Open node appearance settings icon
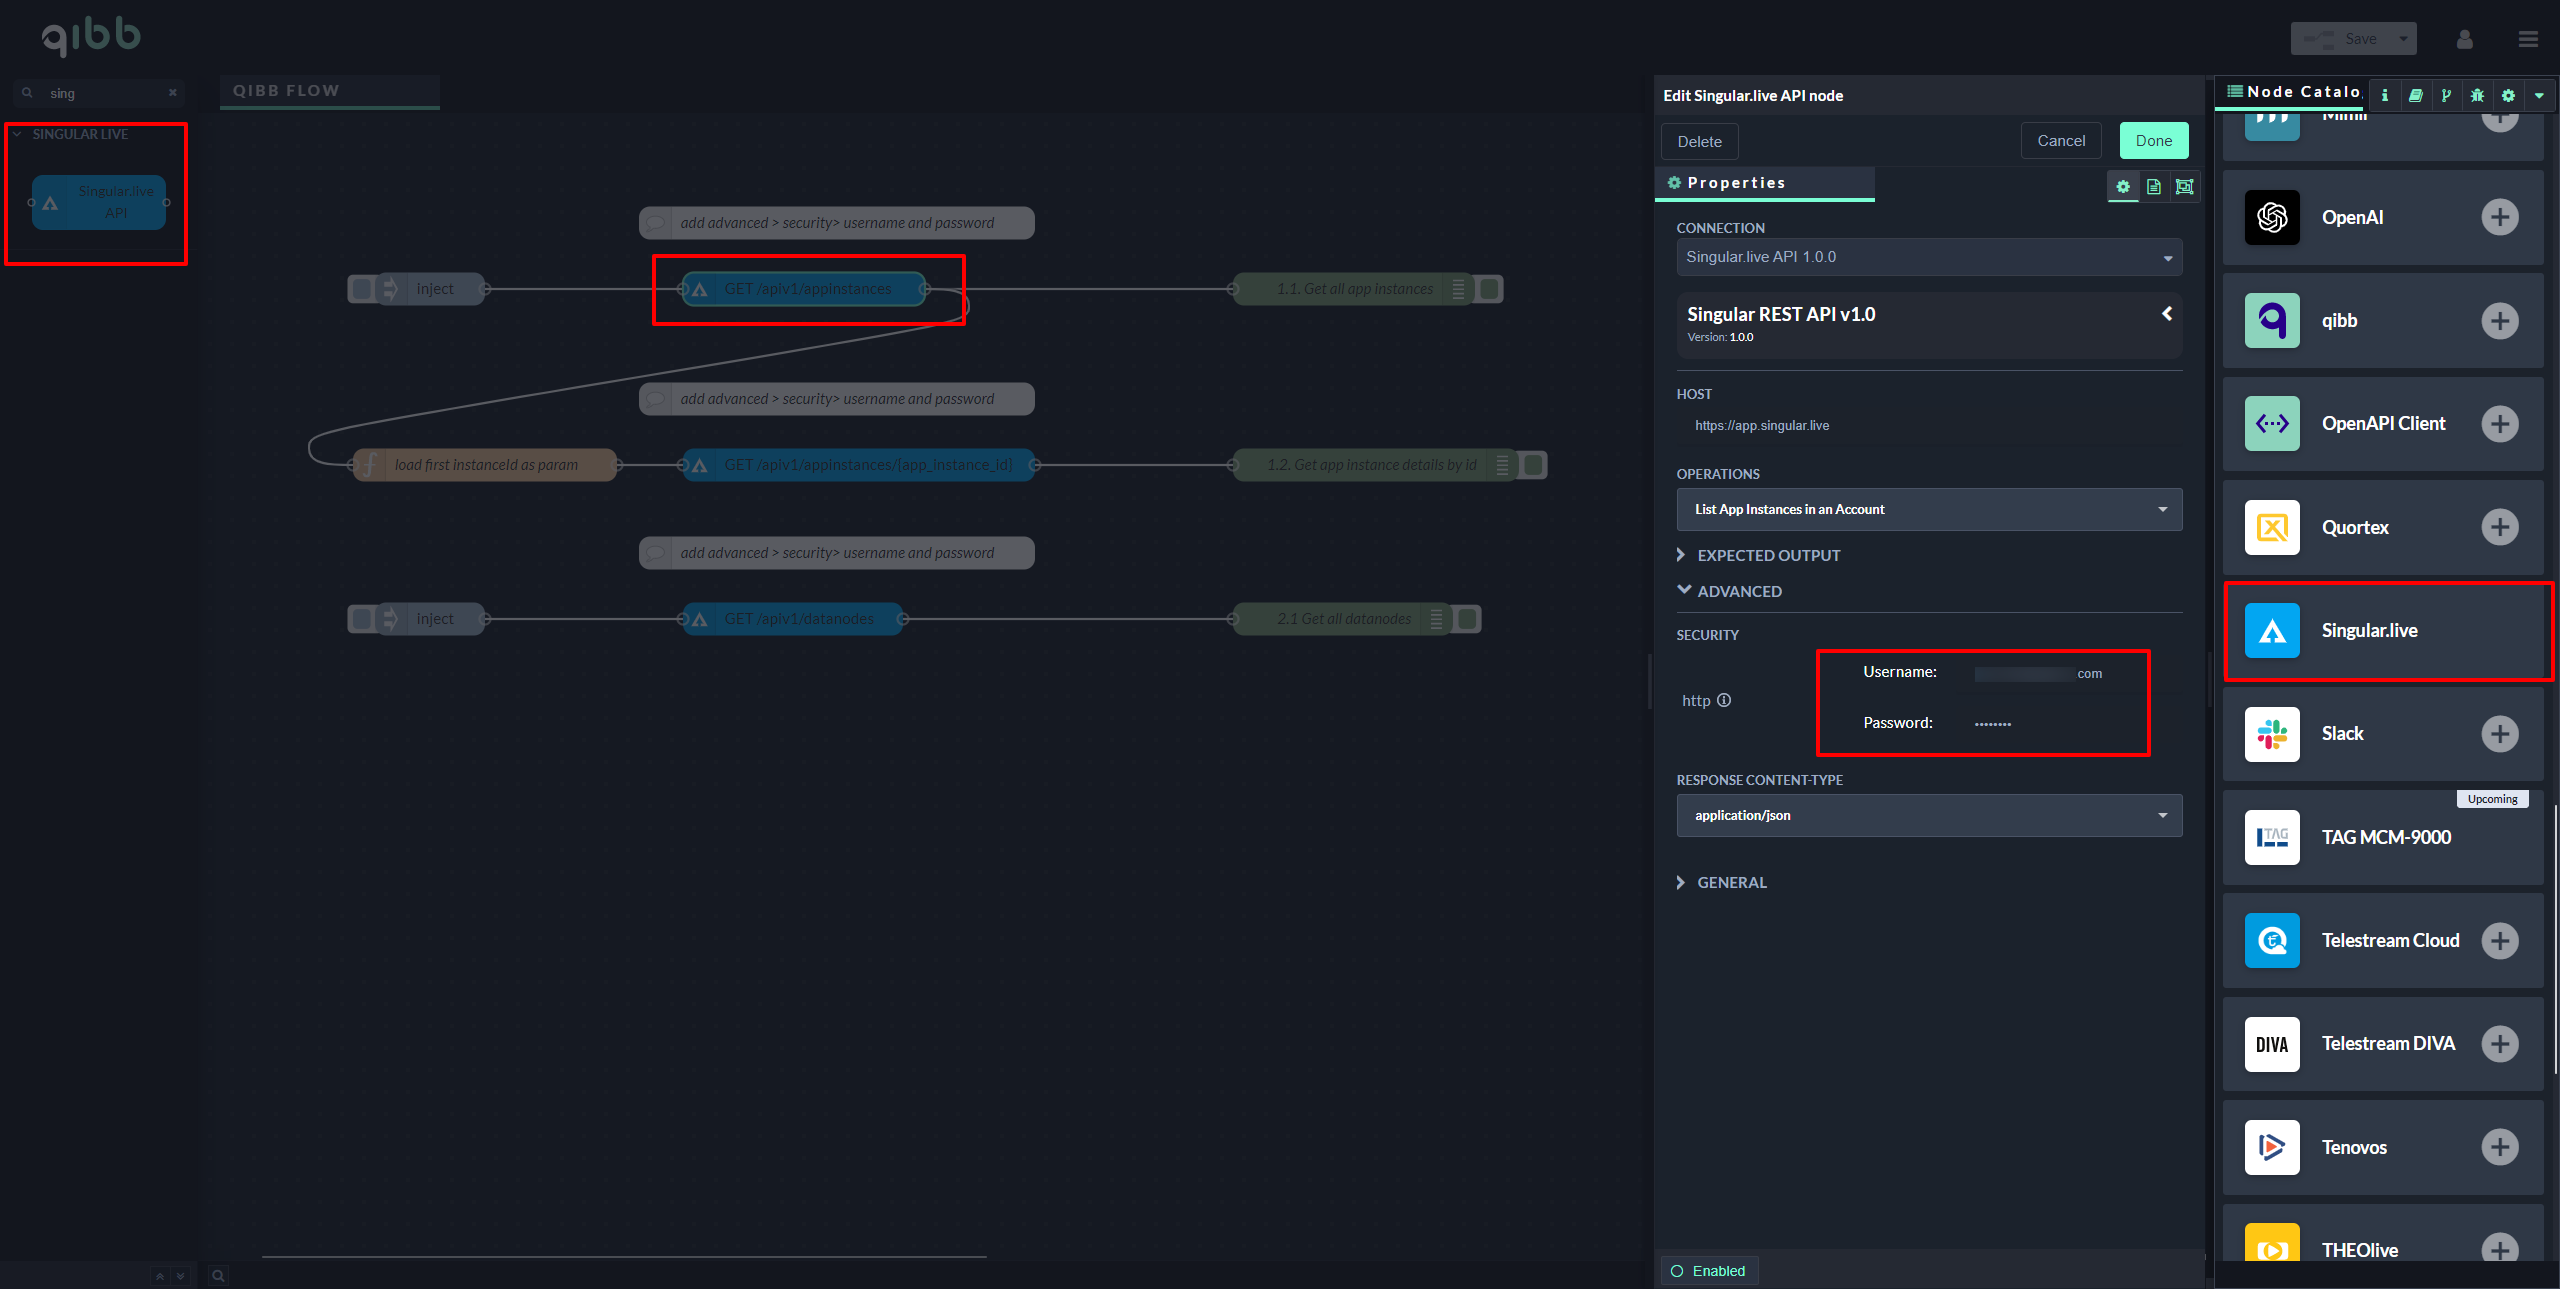This screenshot has height=1289, width=2560. [x=2185, y=186]
